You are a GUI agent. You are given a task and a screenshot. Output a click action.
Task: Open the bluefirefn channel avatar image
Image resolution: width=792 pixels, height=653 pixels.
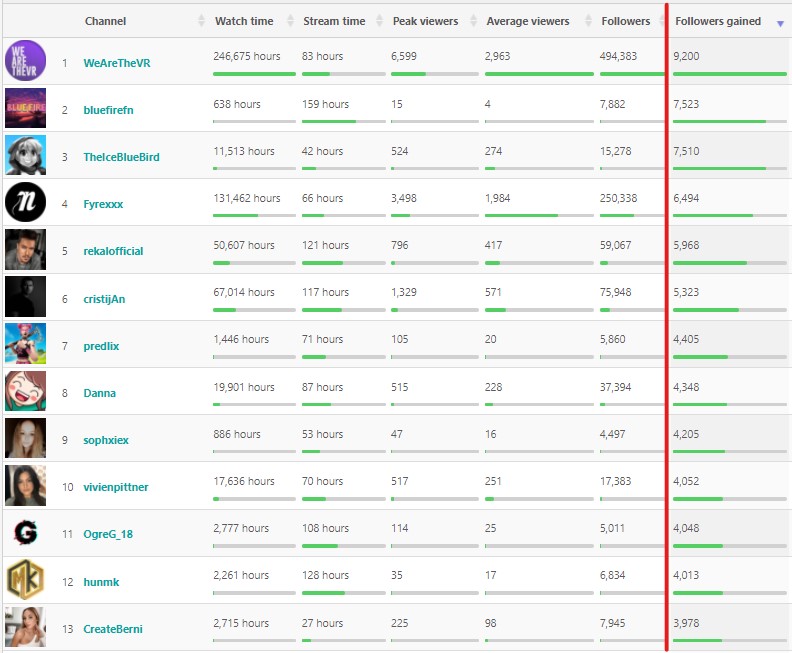coord(25,109)
